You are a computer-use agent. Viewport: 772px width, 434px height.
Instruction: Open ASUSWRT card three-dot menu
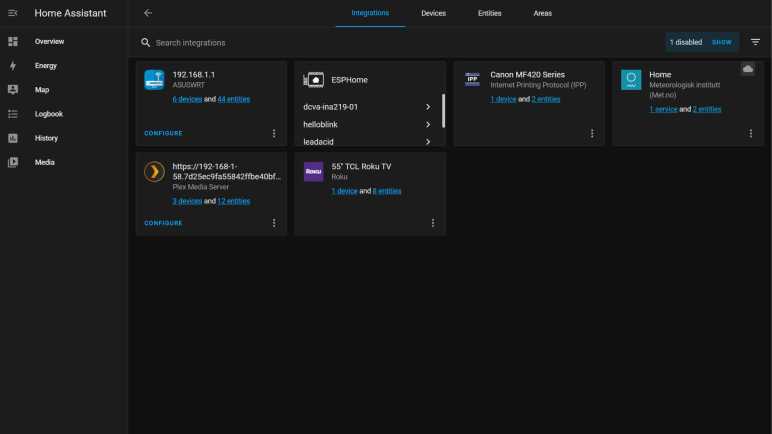[x=274, y=133]
